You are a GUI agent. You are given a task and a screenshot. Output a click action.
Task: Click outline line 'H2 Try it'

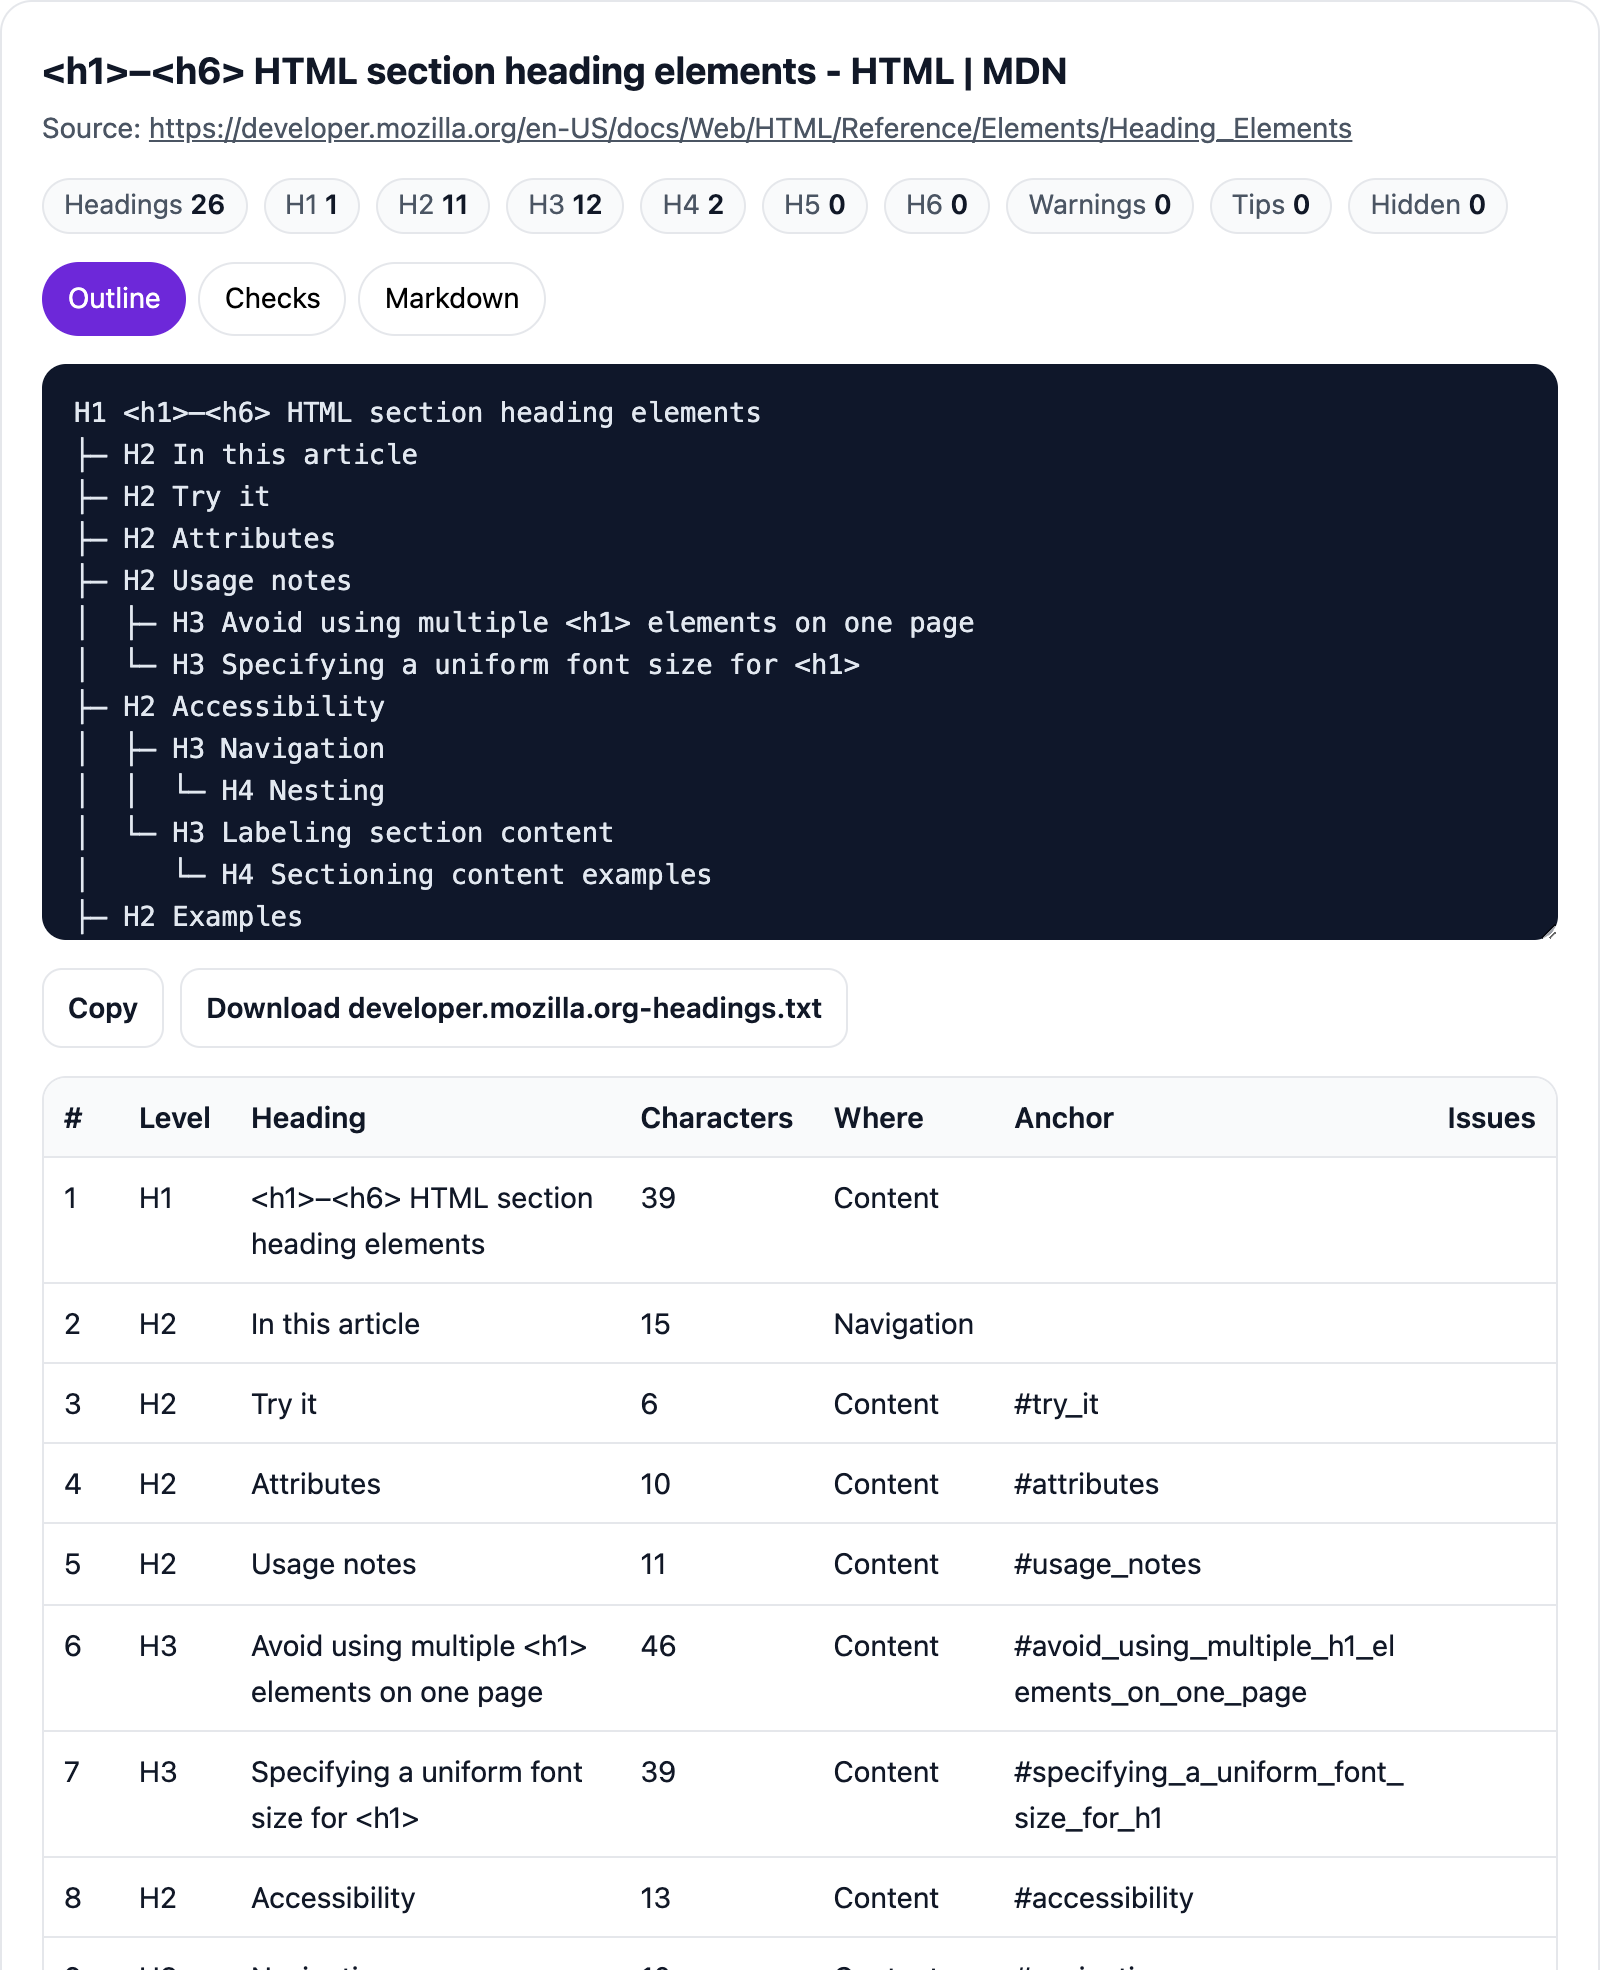(x=196, y=496)
